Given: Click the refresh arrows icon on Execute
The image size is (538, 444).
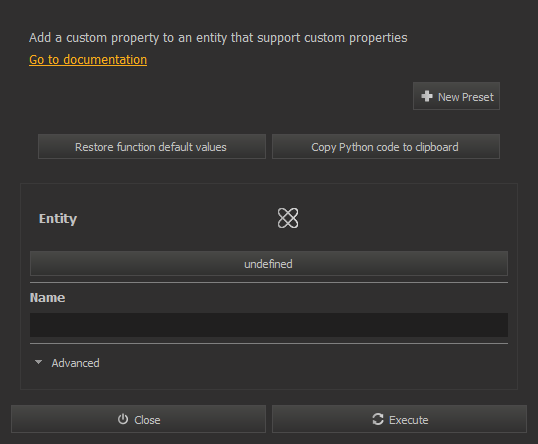Looking at the screenshot, I should 378,419.
